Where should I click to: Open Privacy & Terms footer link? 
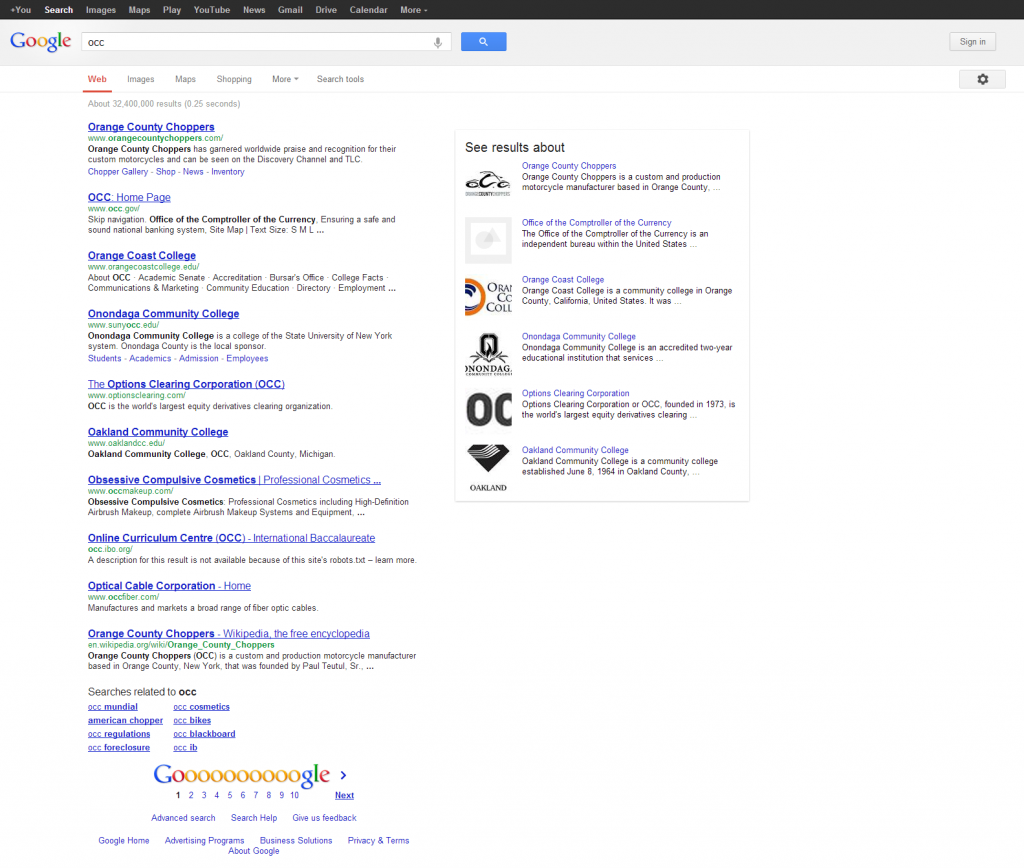pos(379,841)
